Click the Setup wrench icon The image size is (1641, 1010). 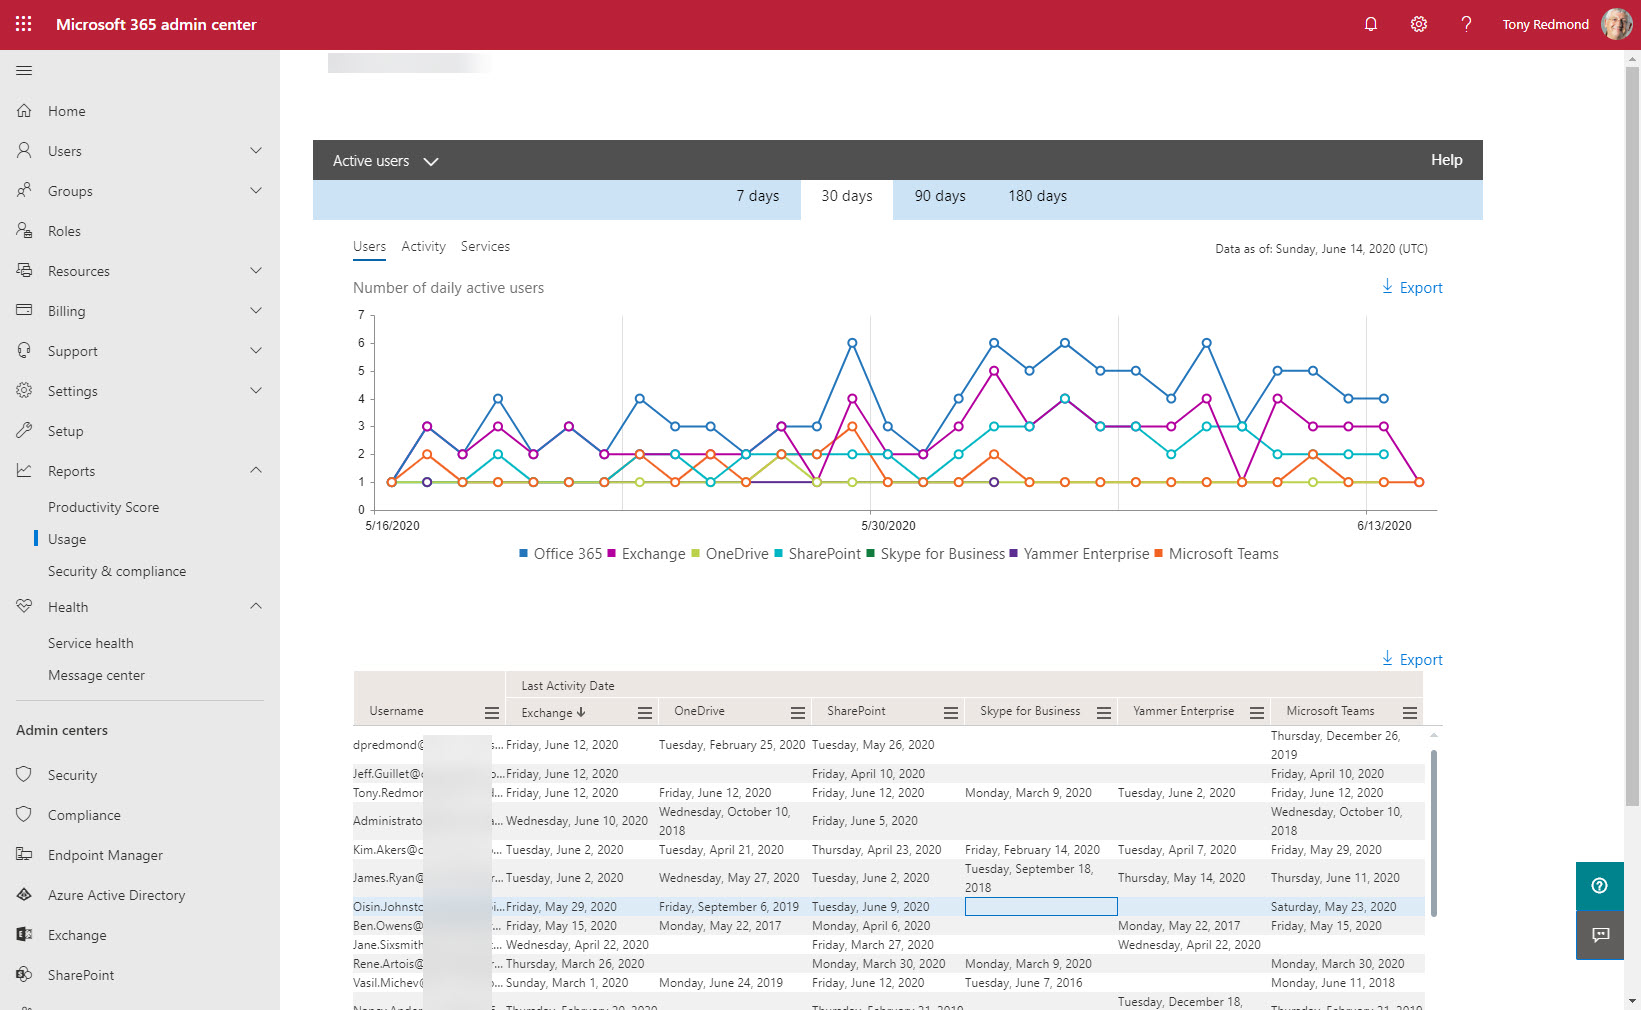pyautogui.click(x=24, y=431)
